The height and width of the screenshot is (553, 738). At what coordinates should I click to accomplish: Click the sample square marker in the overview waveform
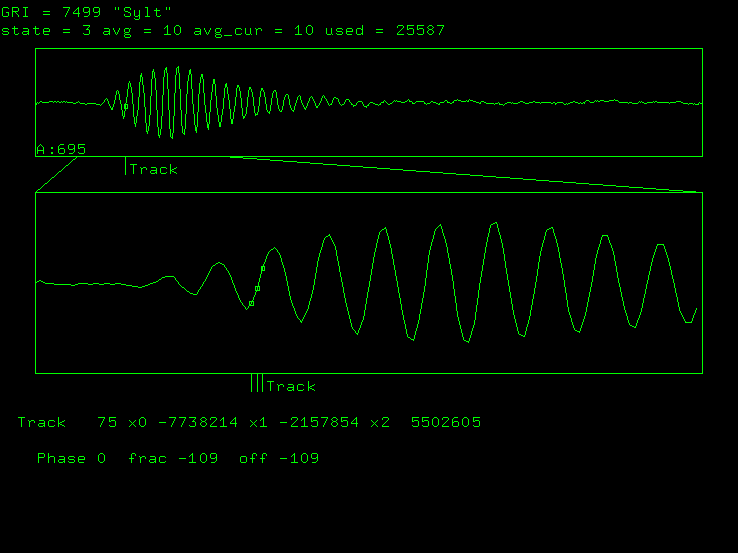tap(126, 107)
